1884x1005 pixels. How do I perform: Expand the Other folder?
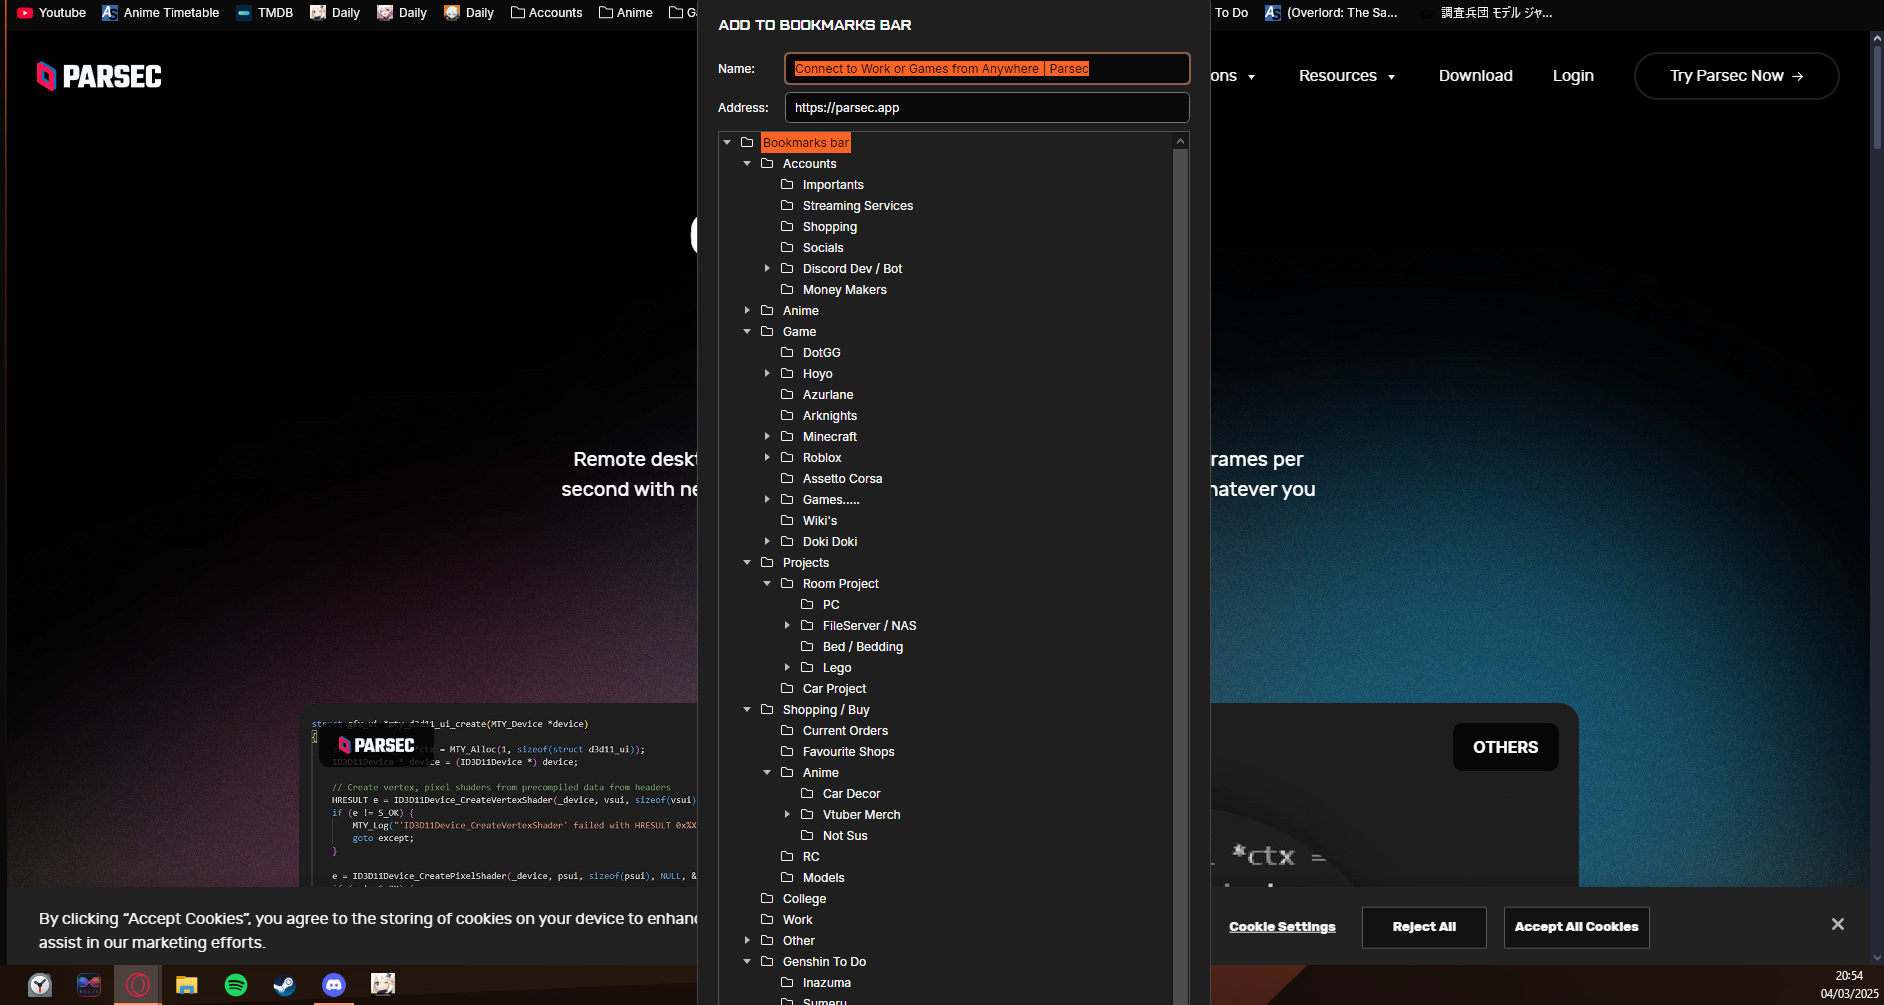click(x=747, y=941)
